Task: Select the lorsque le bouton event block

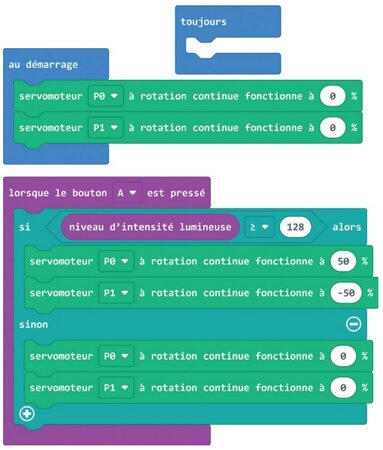Action: pos(107,193)
